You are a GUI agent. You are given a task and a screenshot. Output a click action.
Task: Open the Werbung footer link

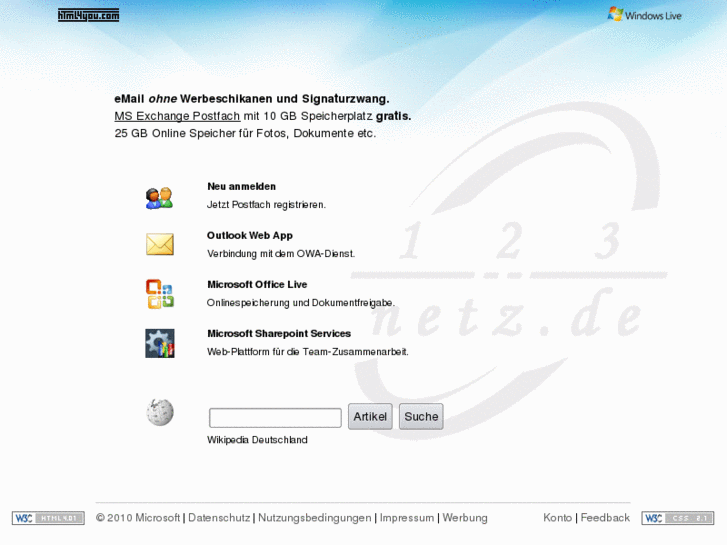point(465,518)
